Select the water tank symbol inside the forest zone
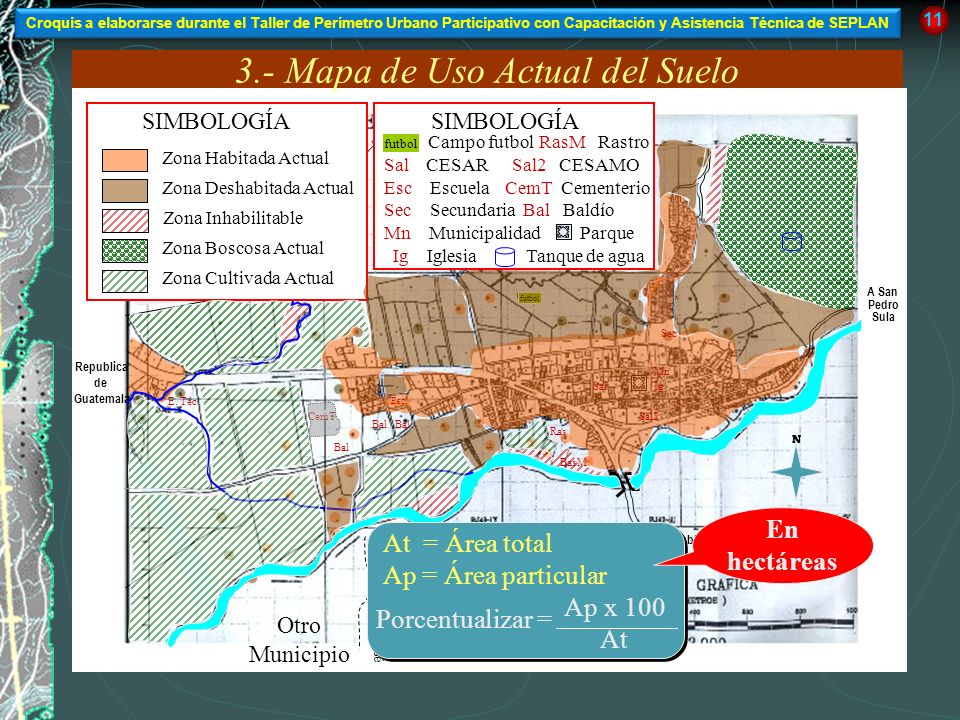Screen dimensions: 960x720 pyautogui.click(x=792, y=242)
